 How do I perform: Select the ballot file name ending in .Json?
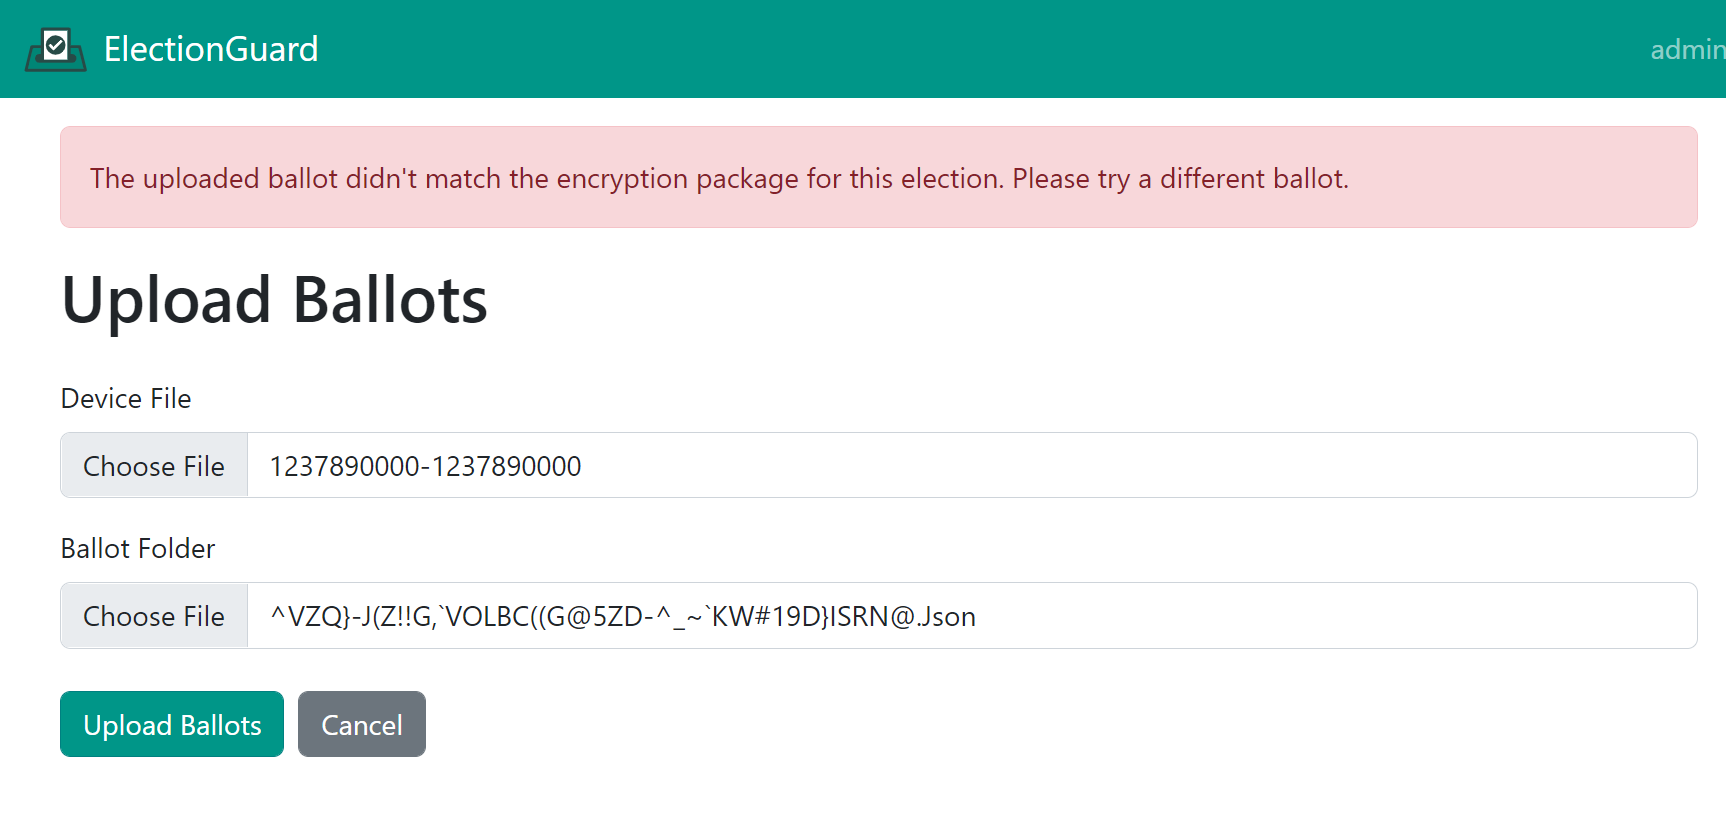(623, 616)
